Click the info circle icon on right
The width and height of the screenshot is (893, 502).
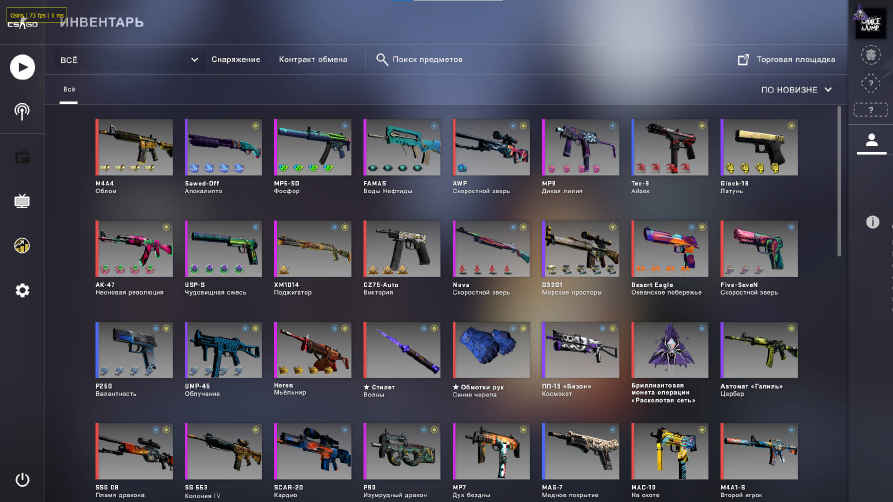872,222
